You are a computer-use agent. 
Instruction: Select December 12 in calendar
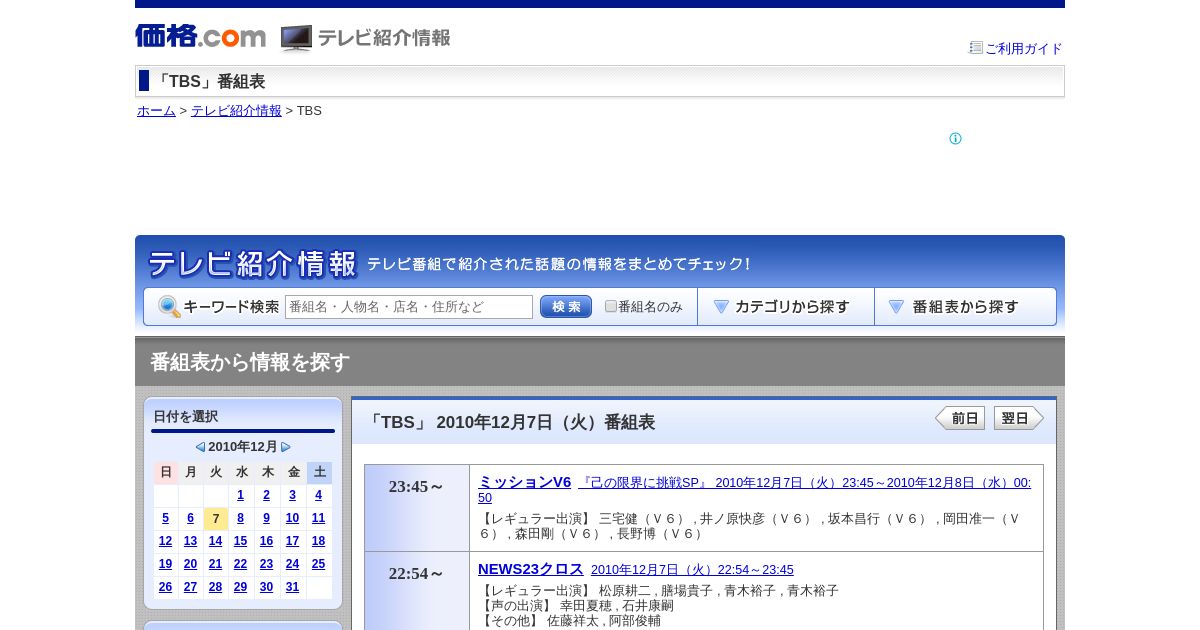coord(165,541)
